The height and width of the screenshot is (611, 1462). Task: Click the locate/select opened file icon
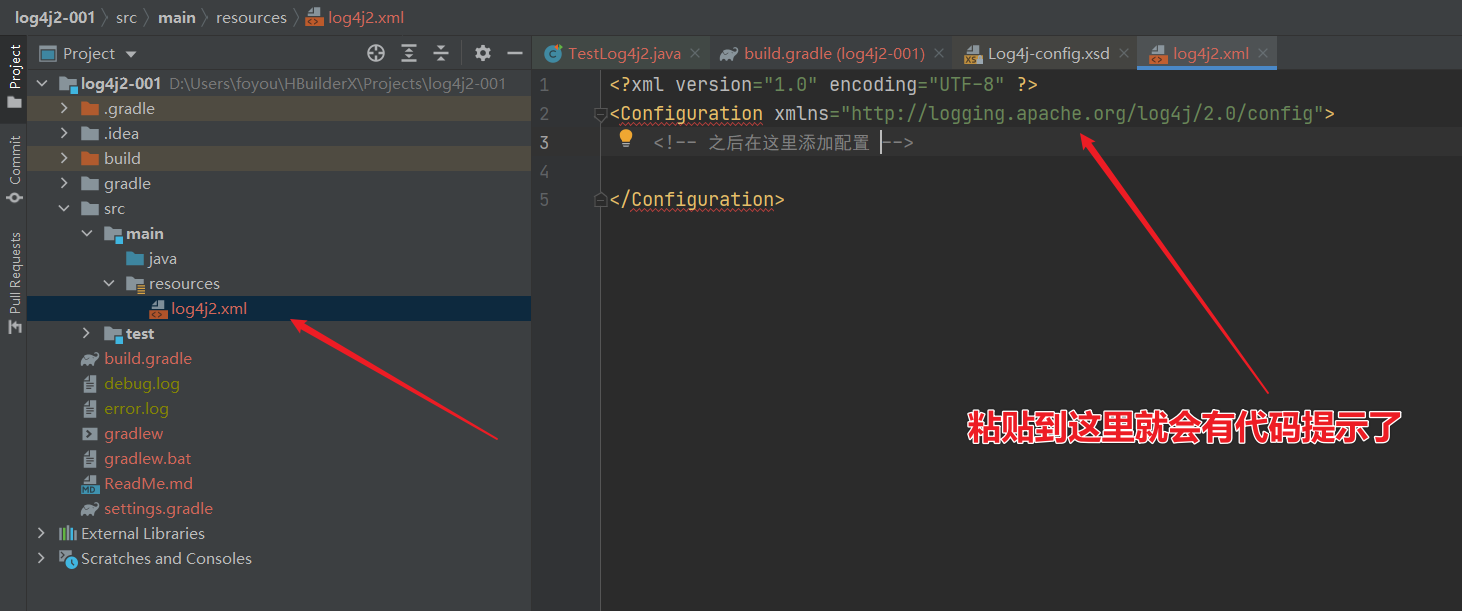click(376, 53)
